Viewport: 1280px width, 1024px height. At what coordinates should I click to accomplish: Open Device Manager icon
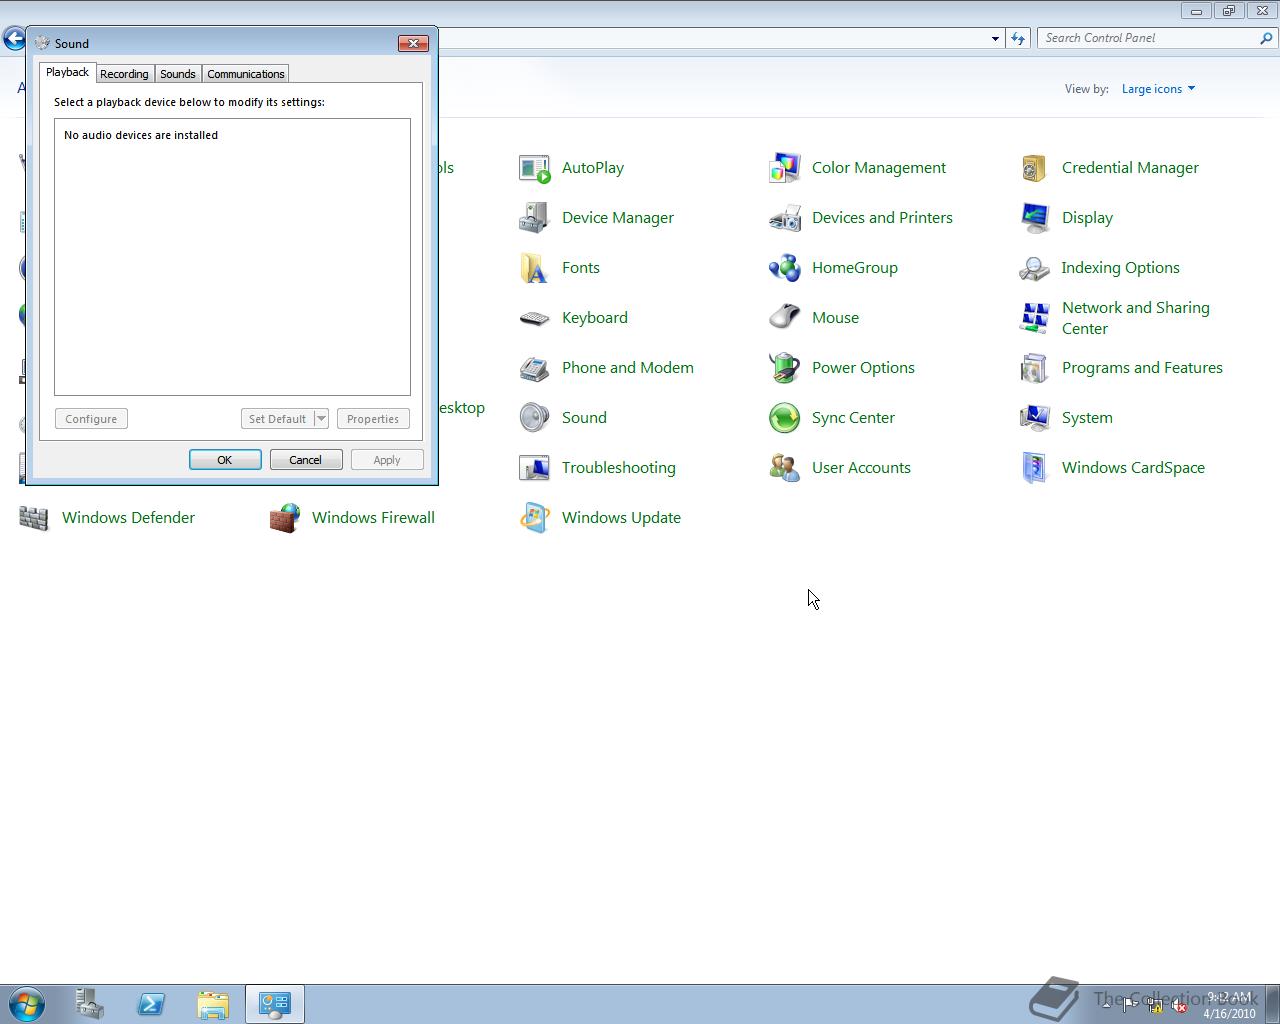click(535, 218)
